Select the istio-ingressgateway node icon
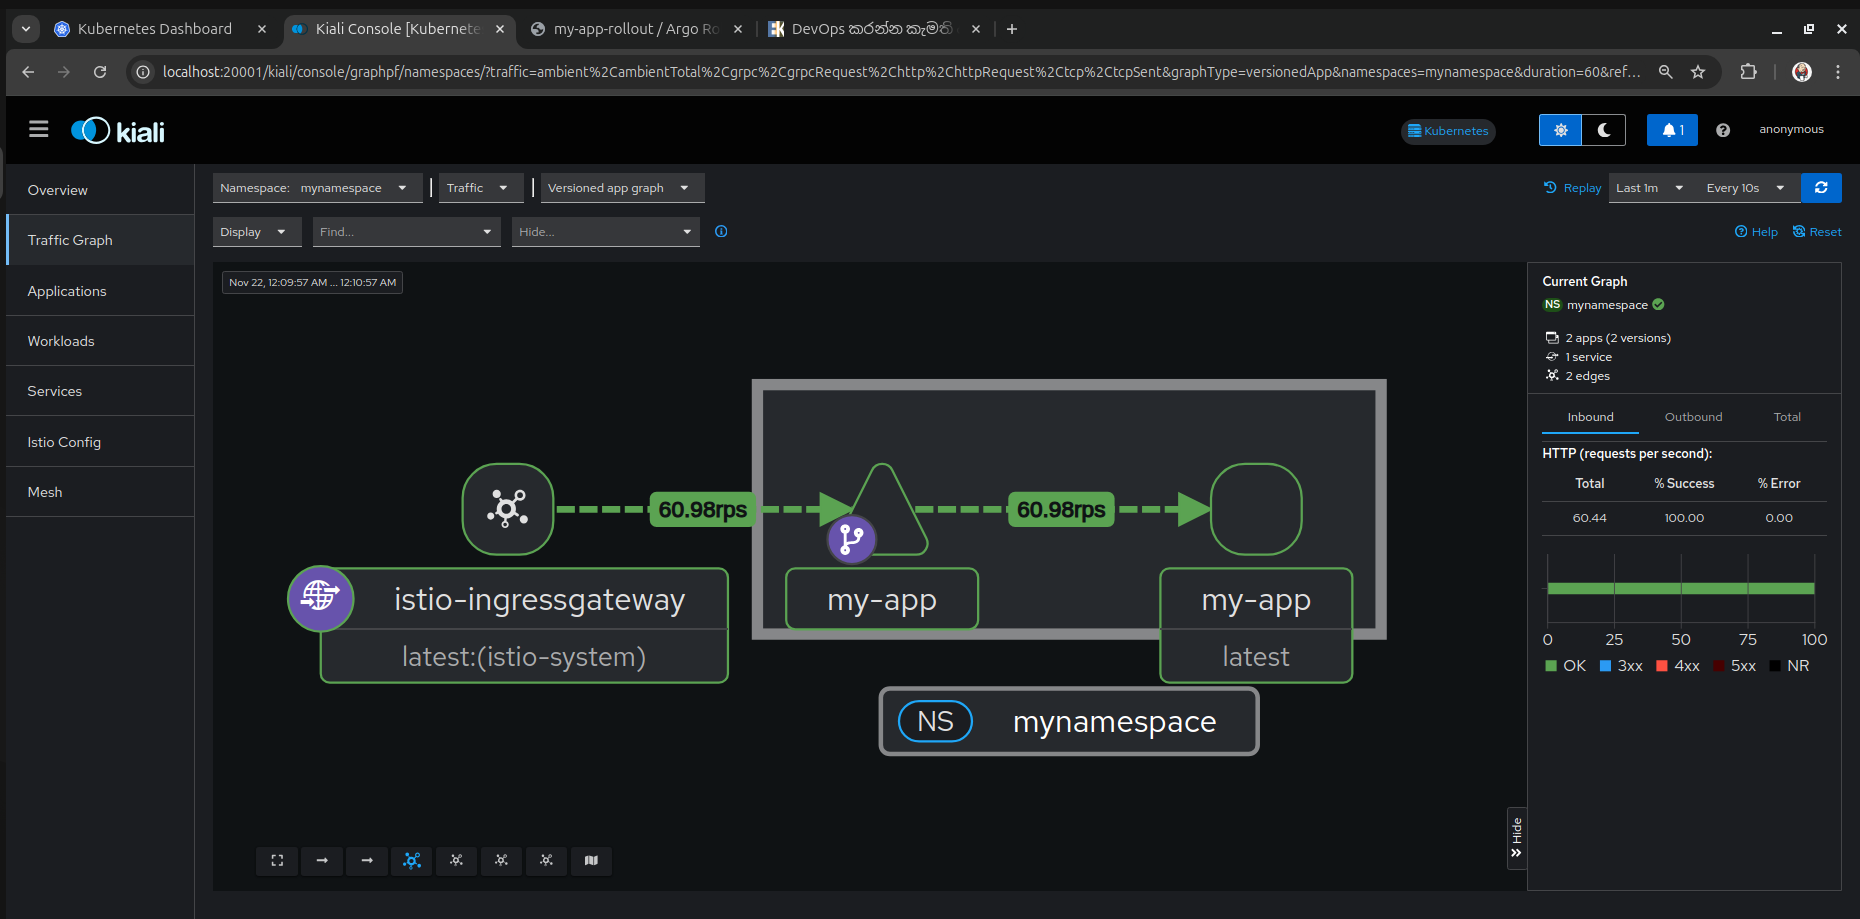The height and width of the screenshot is (919, 1860). point(508,509)
